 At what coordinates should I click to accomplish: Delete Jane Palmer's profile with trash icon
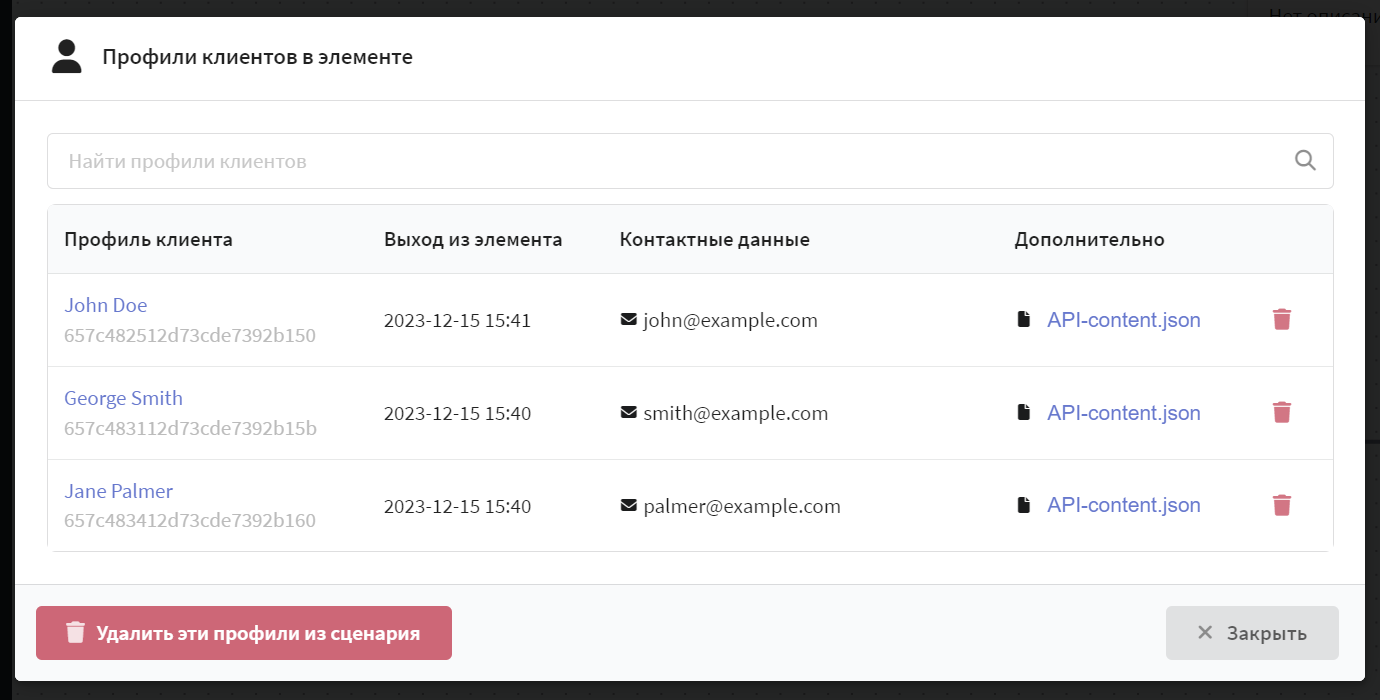tap(1282, 505)
